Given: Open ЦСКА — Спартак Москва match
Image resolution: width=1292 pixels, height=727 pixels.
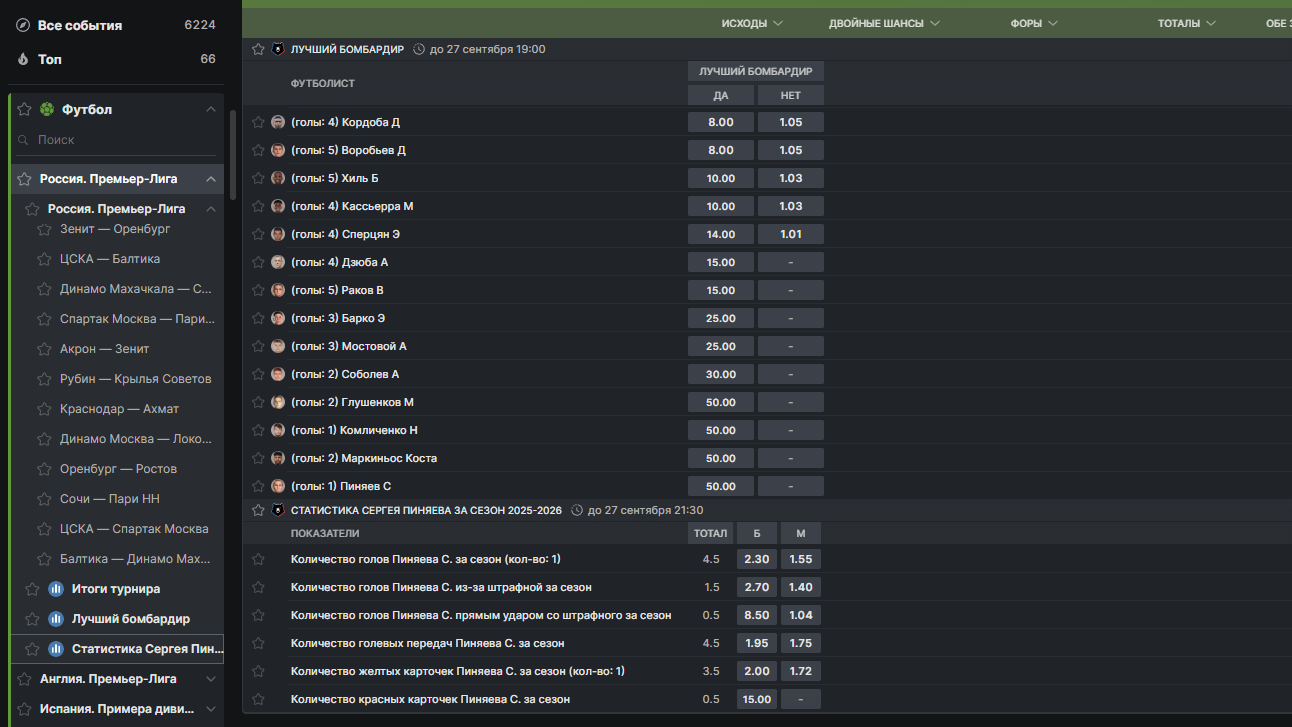Looking at the screenshot, I should tap(134, 529).
